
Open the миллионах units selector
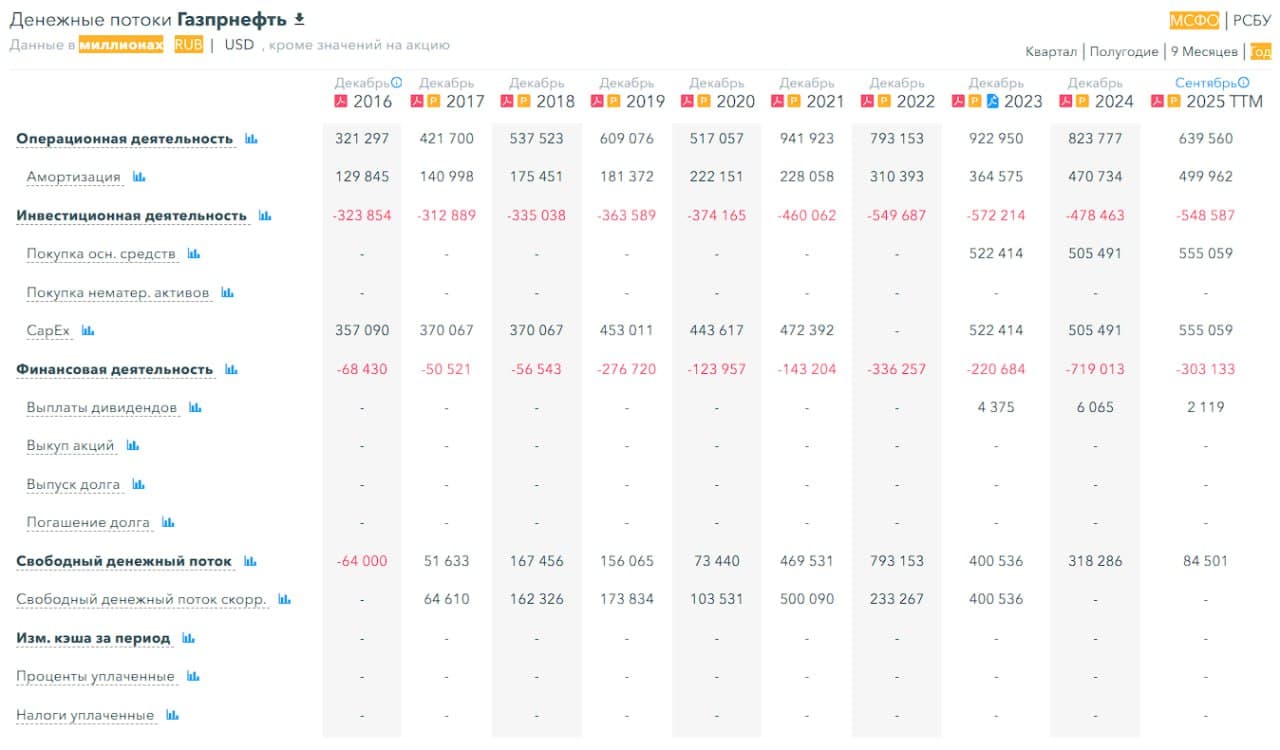tap(121, 45)
